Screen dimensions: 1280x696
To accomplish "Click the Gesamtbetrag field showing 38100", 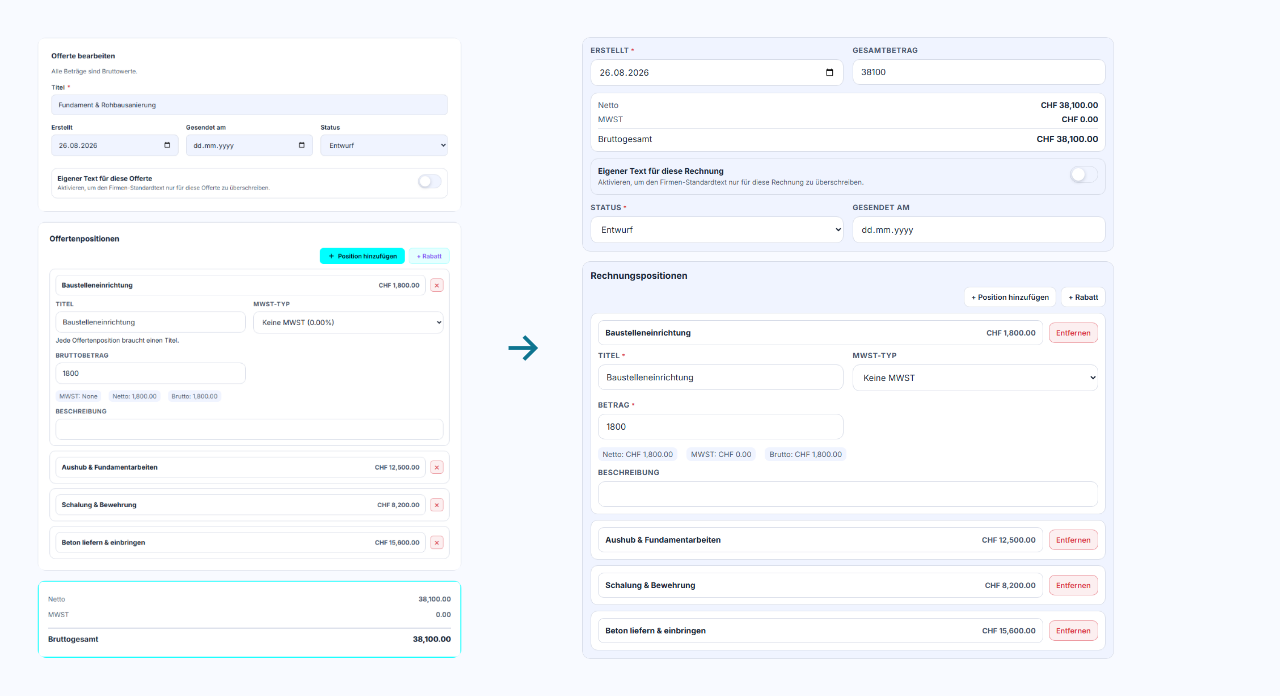I will coord(979,72).
